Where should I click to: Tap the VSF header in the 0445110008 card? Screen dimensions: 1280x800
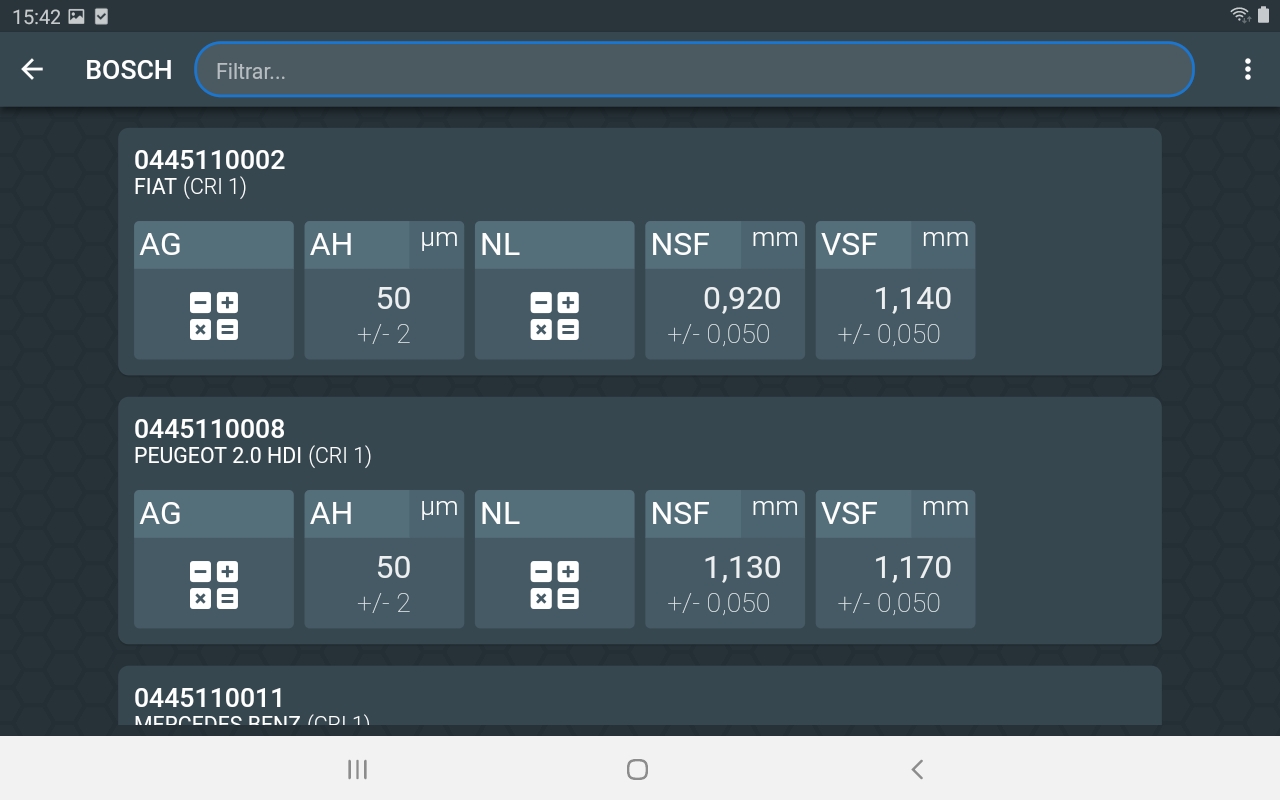tap(895, 514)
